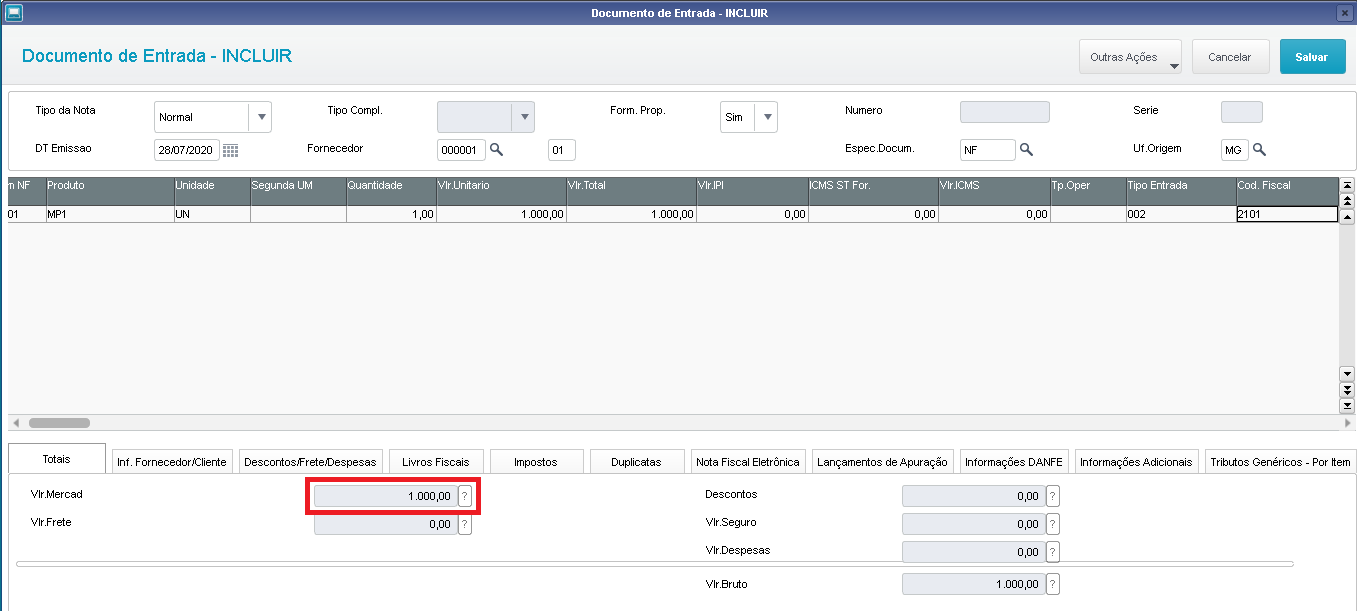Expand the Form. Prop. dropdown
This screenshot has height=614, width=1358.
[x=767, y=117]
